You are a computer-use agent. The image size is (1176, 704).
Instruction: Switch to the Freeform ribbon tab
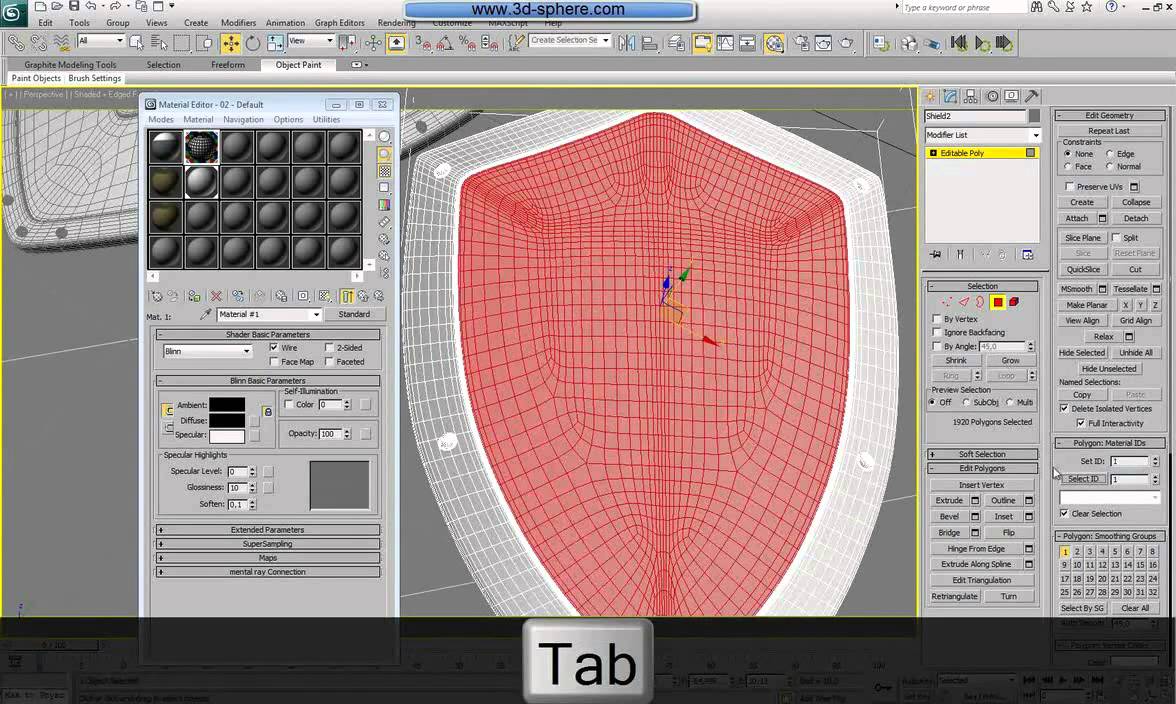(227, 65)
